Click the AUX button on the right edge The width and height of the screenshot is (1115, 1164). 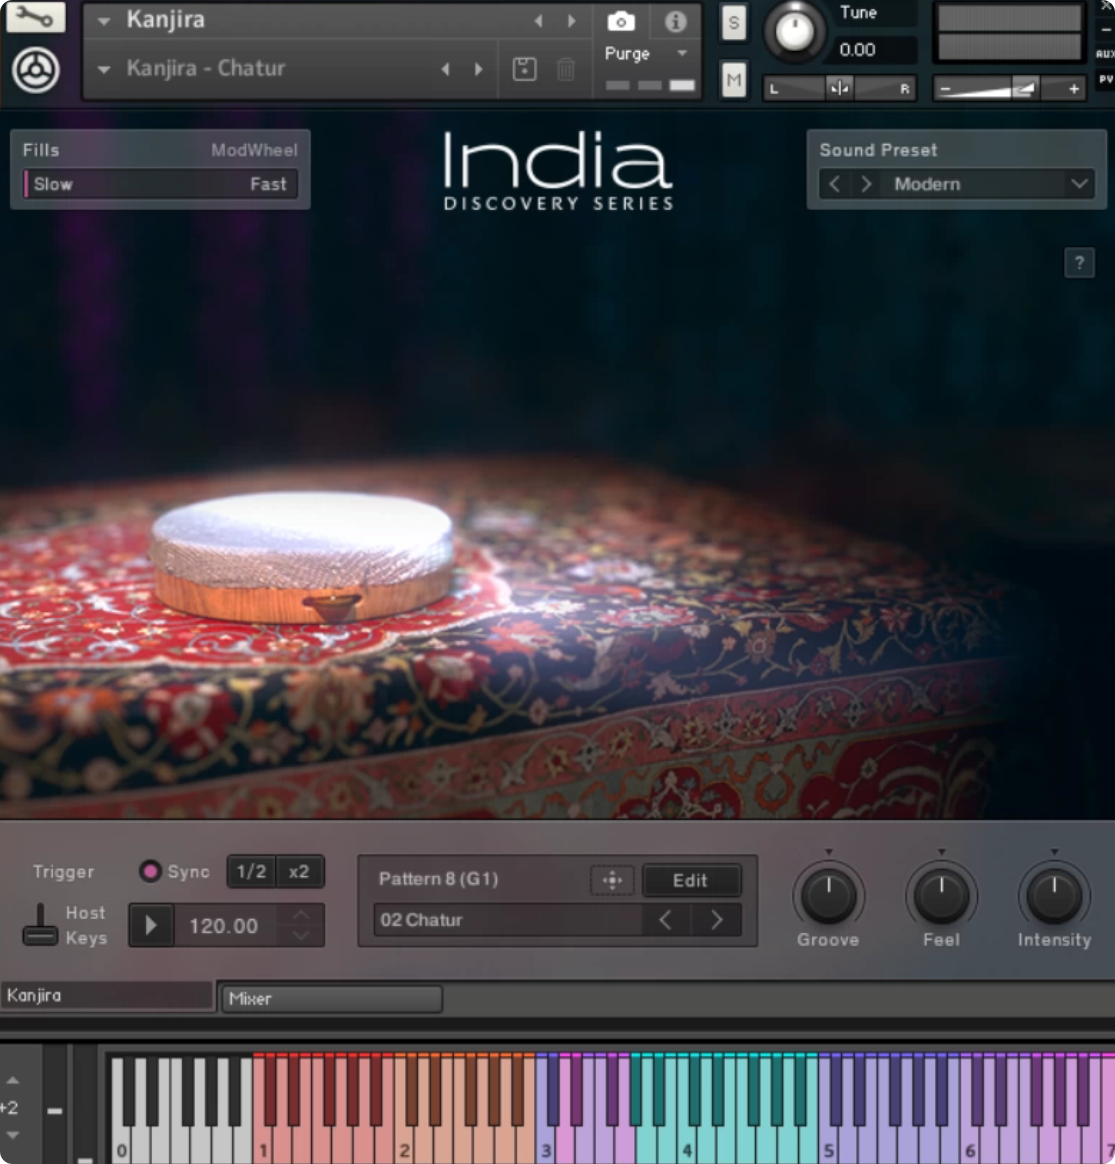point(1105,53)
